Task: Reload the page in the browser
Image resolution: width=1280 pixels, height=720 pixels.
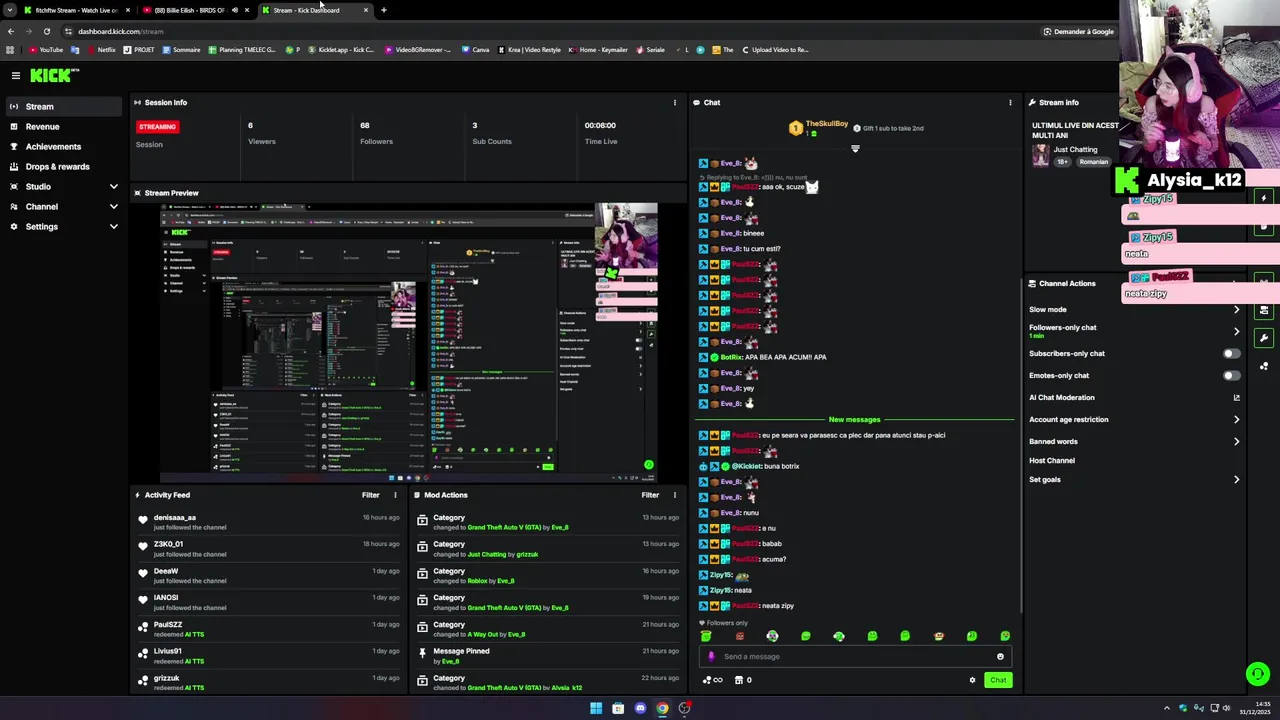Action: click(x=46, y=31)
